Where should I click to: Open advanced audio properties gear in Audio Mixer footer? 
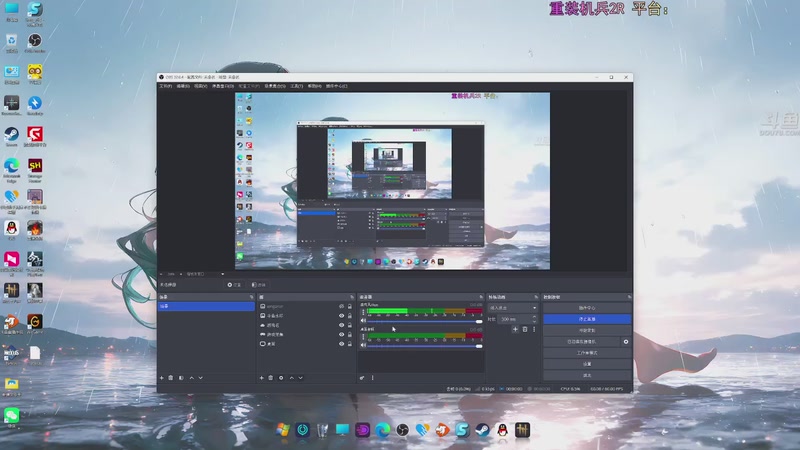[362, 378]
